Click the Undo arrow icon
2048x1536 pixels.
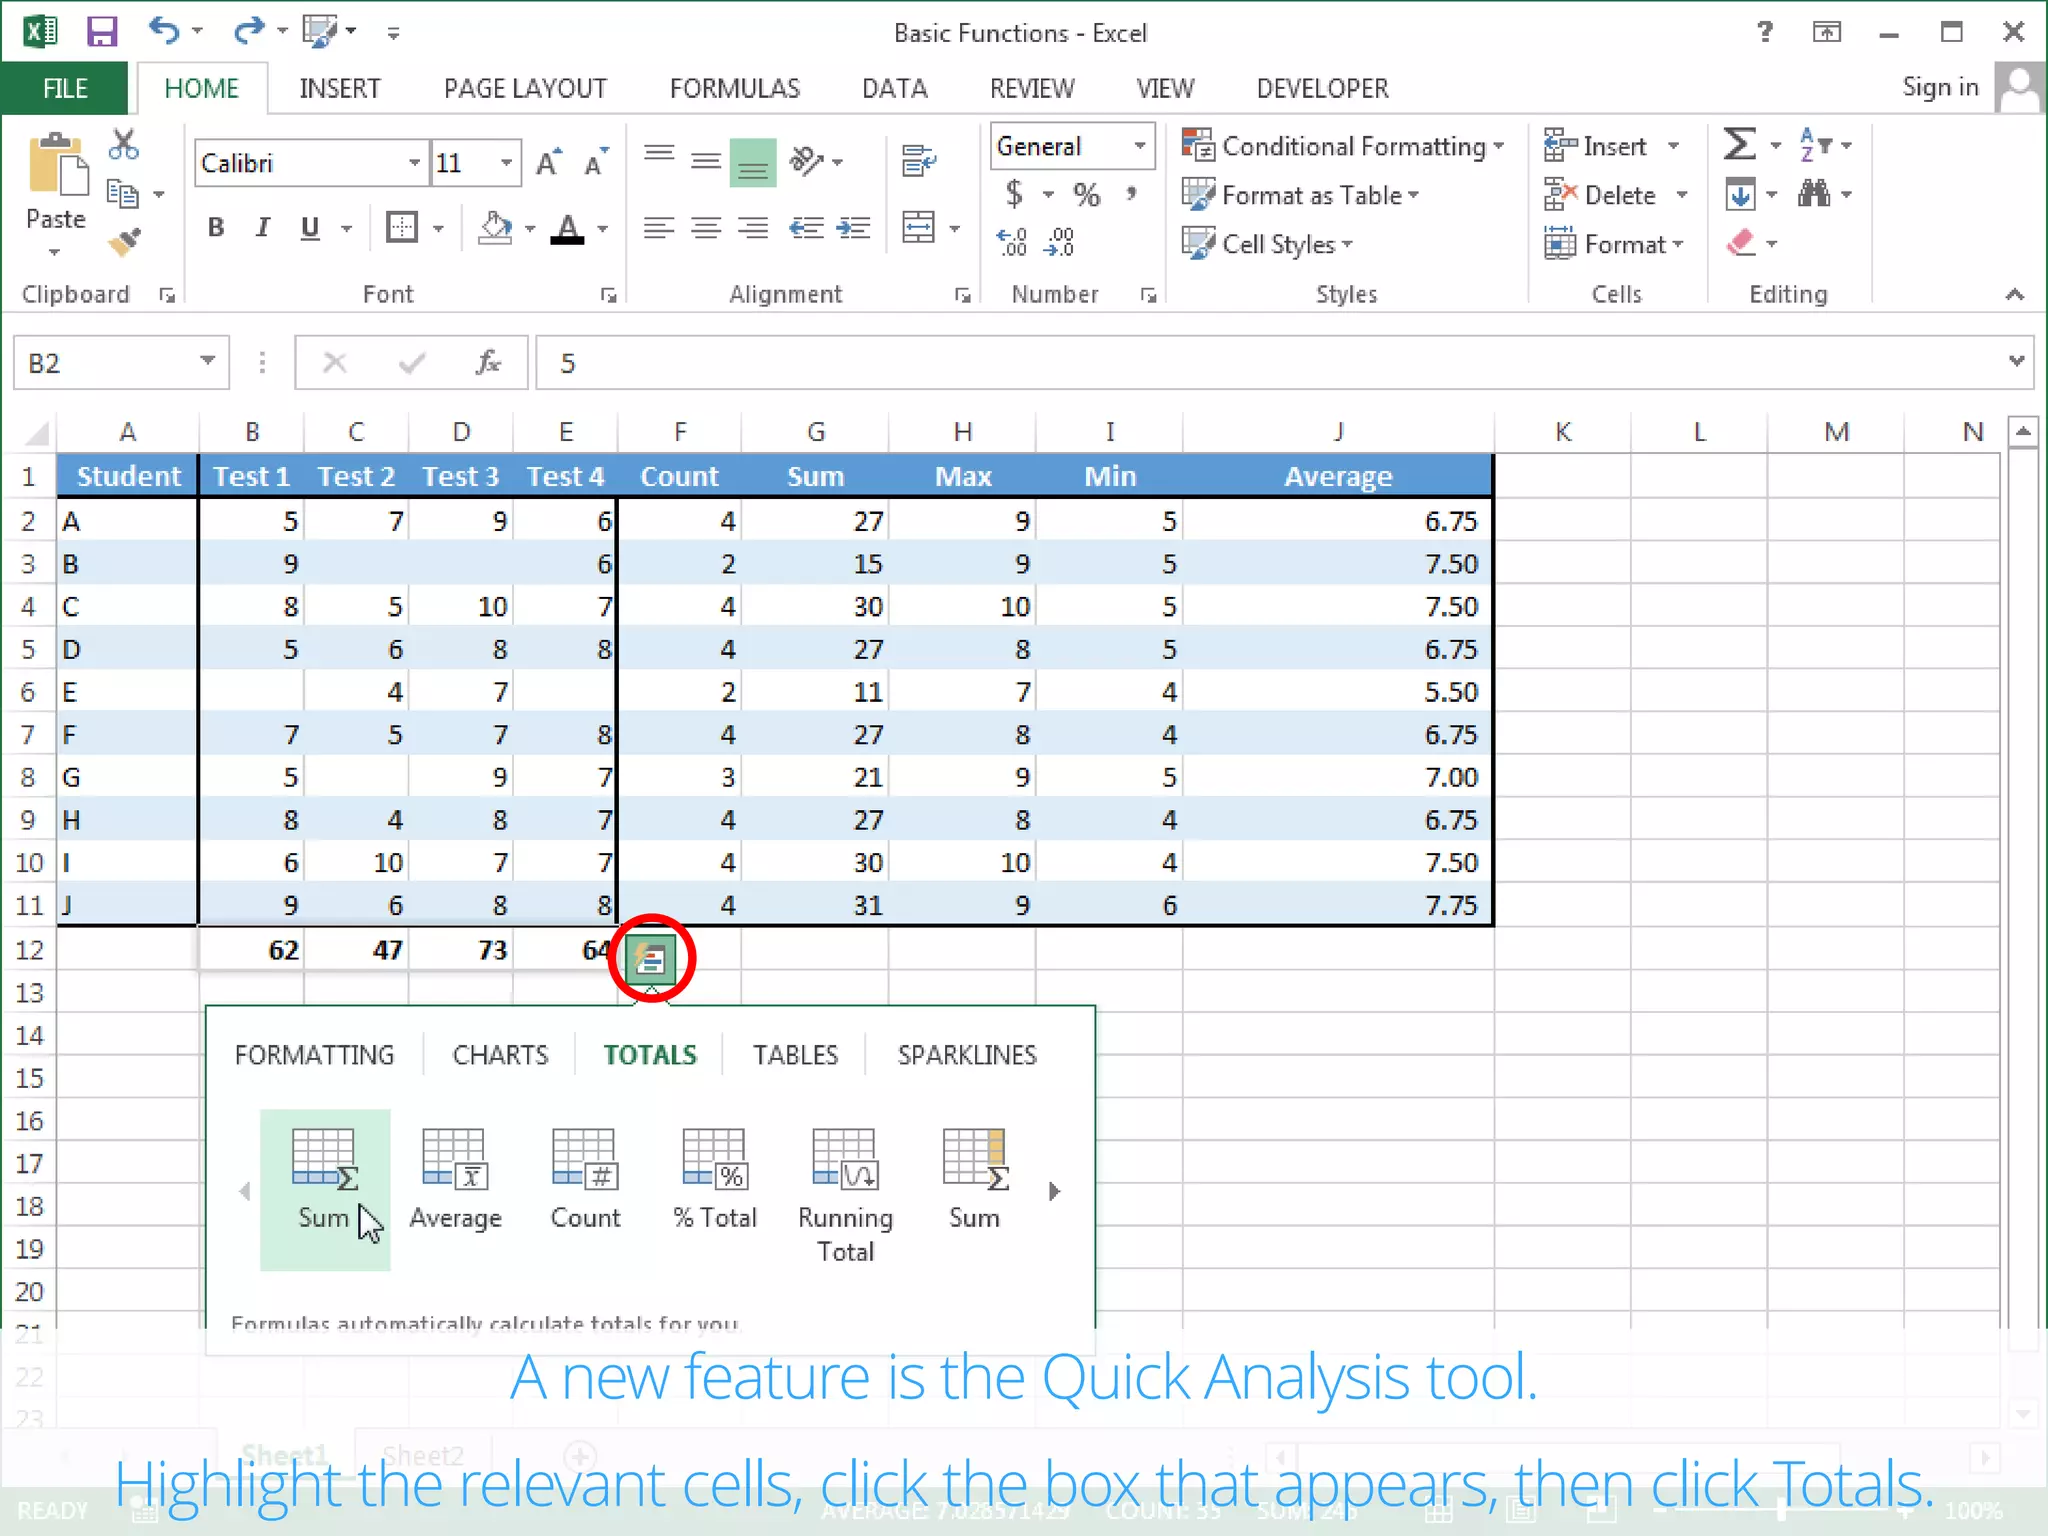pos(163,31)
